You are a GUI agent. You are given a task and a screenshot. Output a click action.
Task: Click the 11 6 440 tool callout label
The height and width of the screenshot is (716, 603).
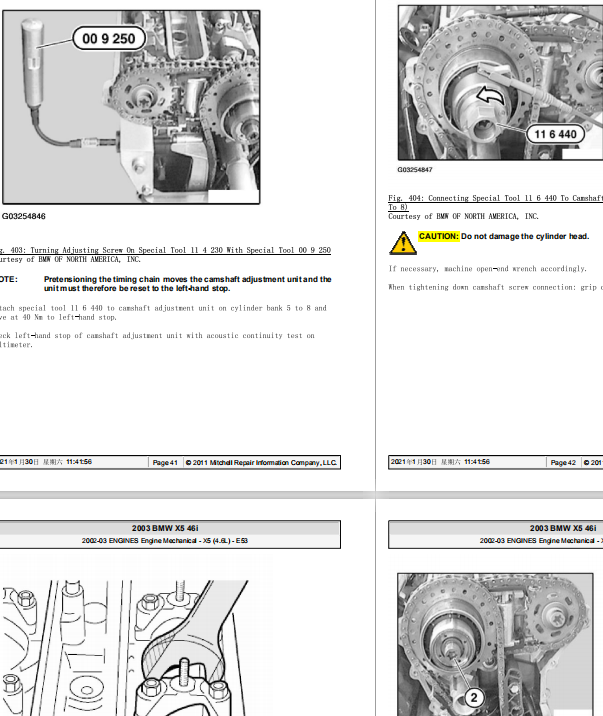tap(555, 134)
